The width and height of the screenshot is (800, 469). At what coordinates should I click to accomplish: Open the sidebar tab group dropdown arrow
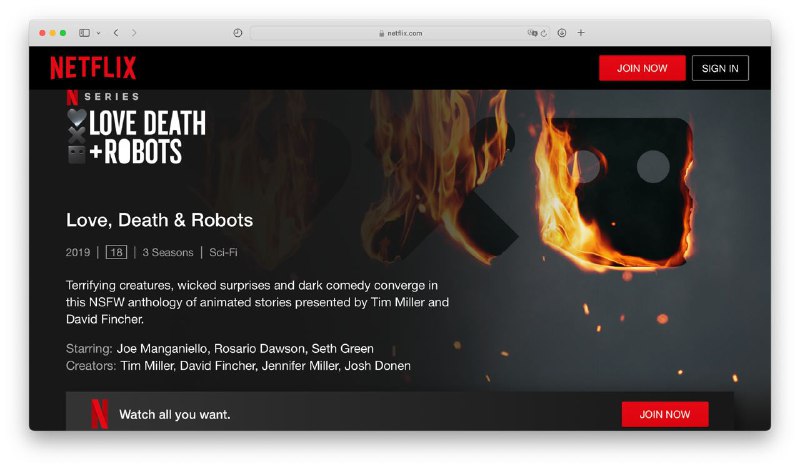coord(98,33)
